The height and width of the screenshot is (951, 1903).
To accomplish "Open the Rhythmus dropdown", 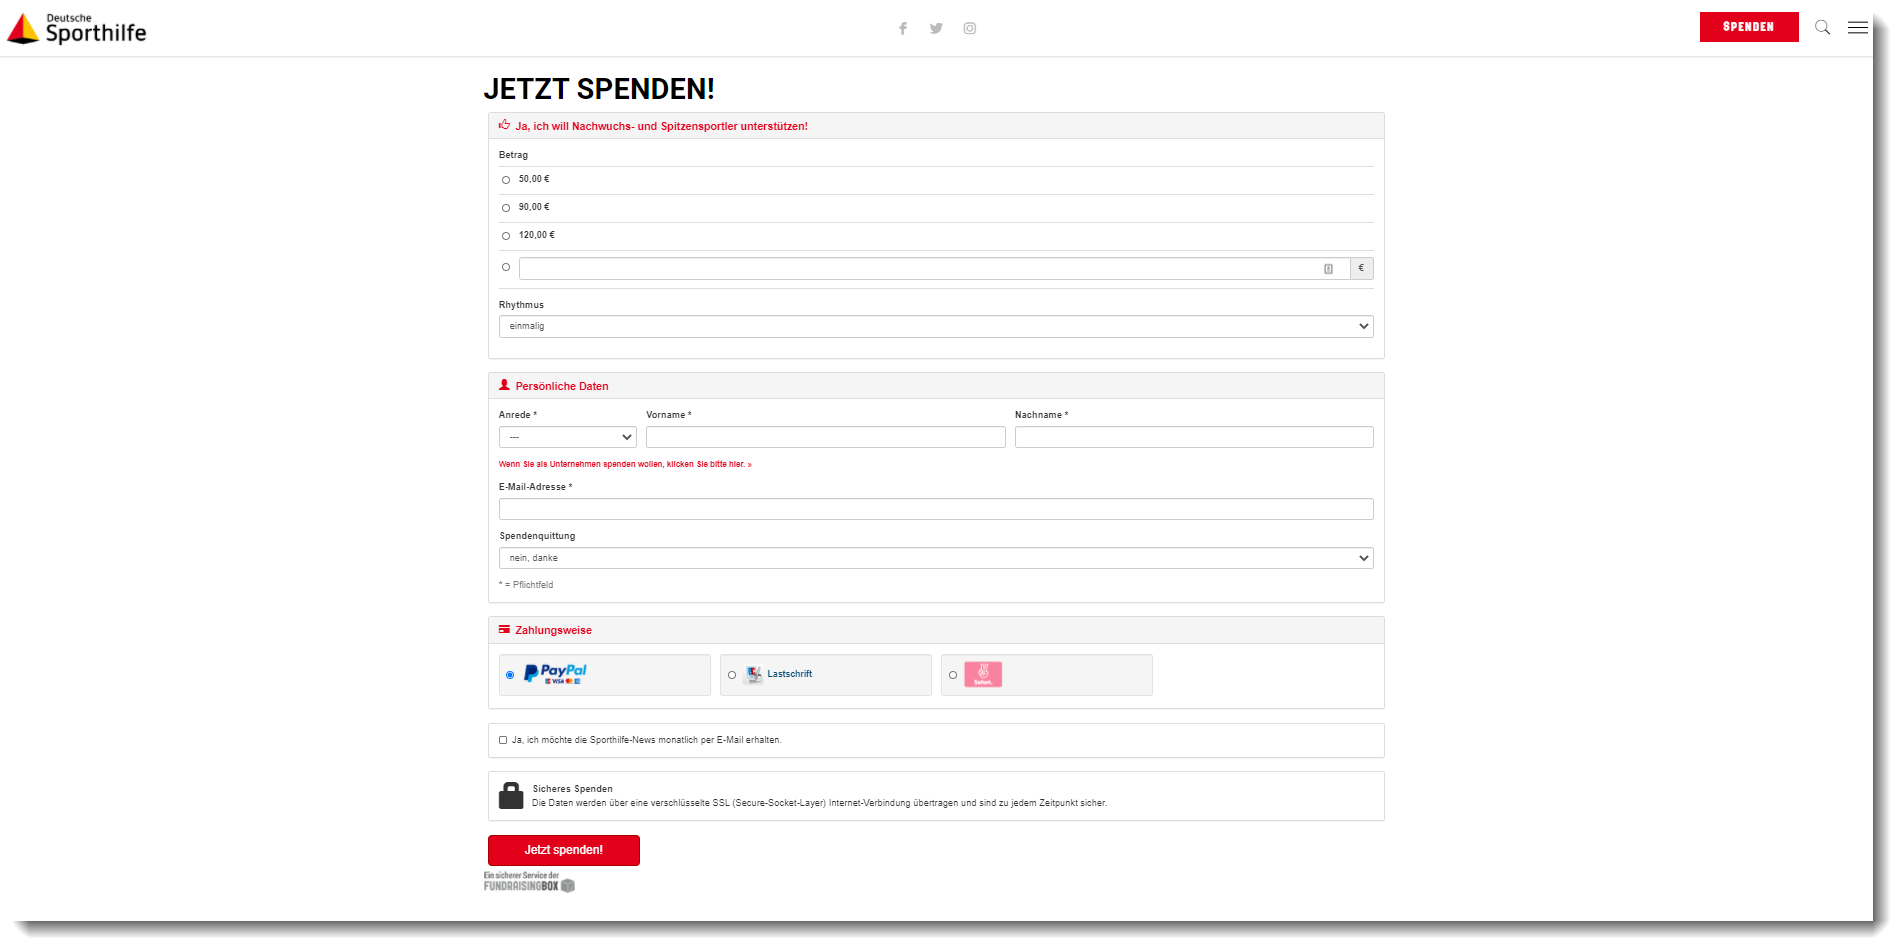I will pyautogui.click(x=936, y=326).
